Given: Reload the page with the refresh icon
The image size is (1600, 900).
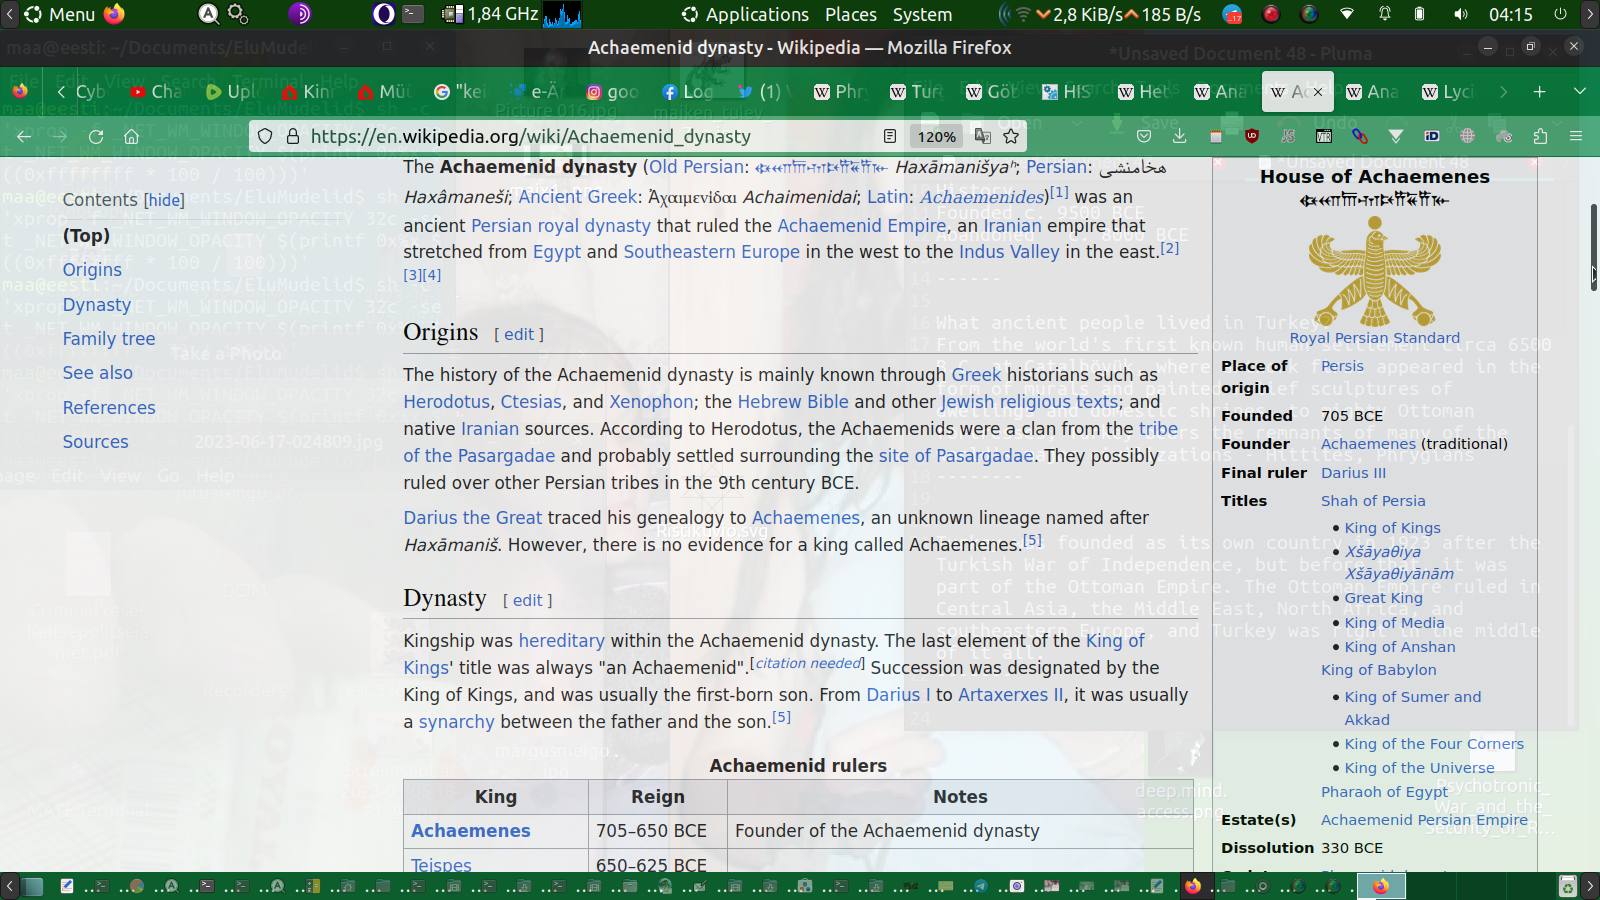Looking at the screenshot, I should tap(96, 136).
